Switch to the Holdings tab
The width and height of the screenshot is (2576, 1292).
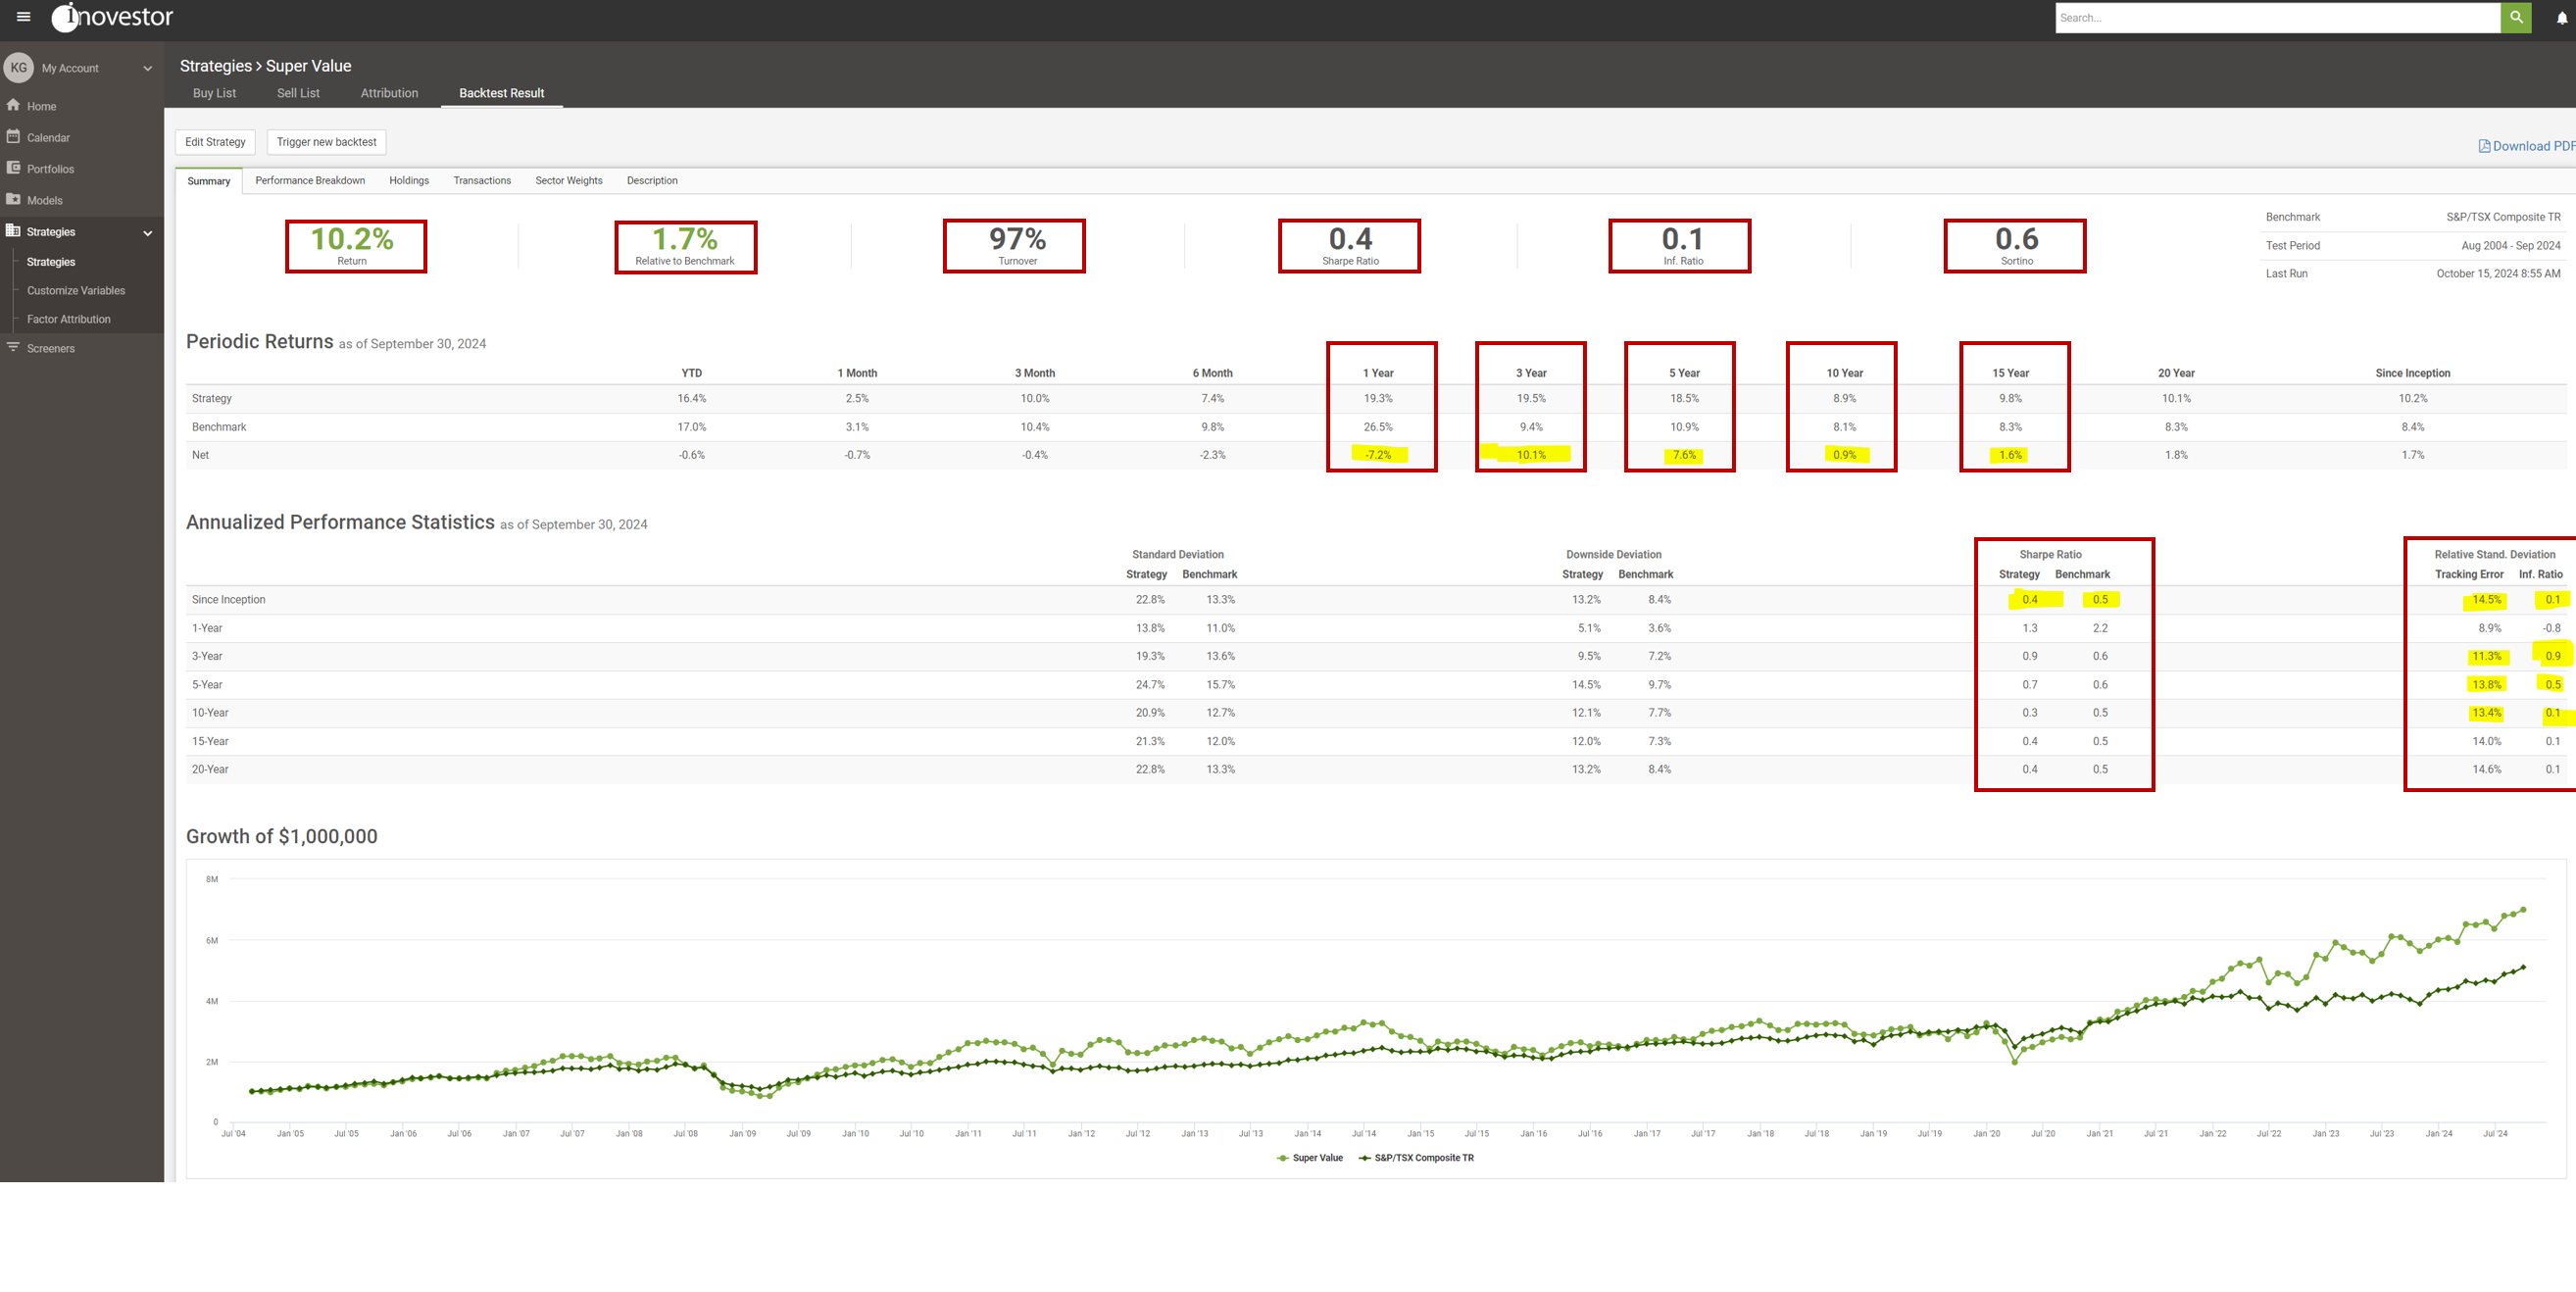pos(409,180)
